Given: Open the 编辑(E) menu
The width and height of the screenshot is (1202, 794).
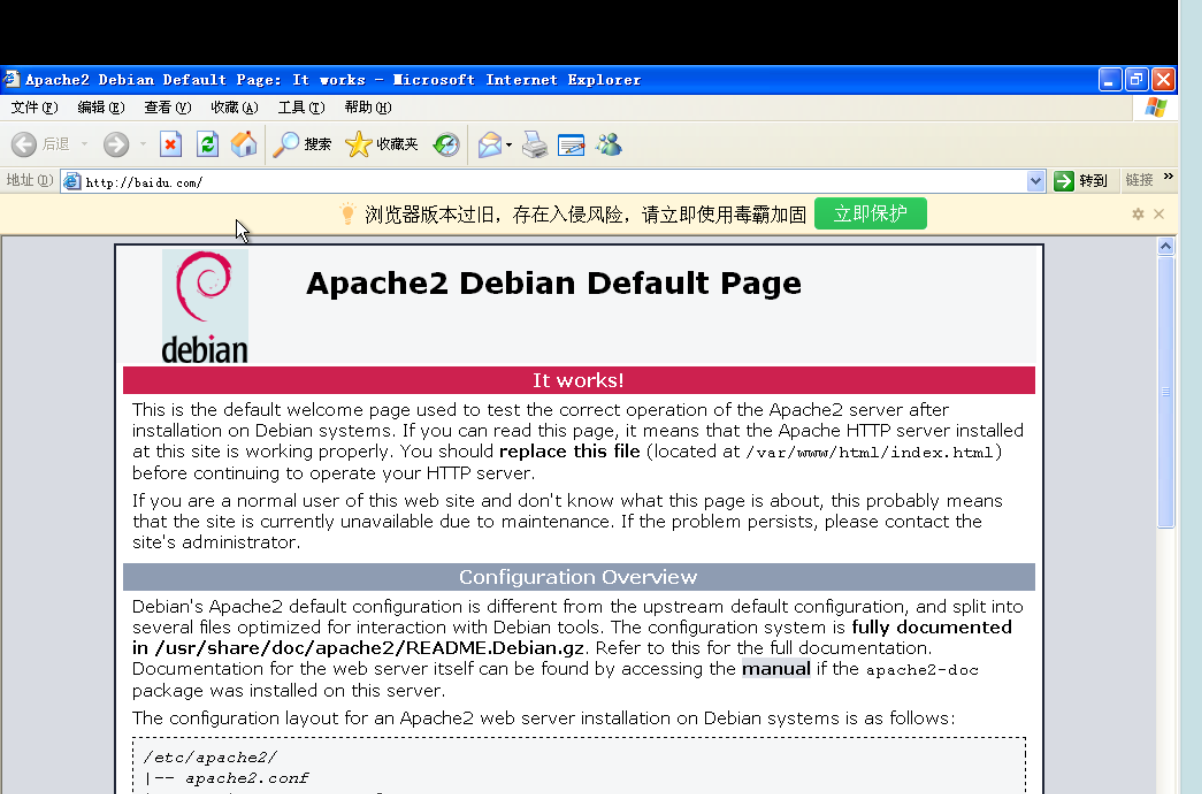Looking at the screenshot, I should [101, 107].
